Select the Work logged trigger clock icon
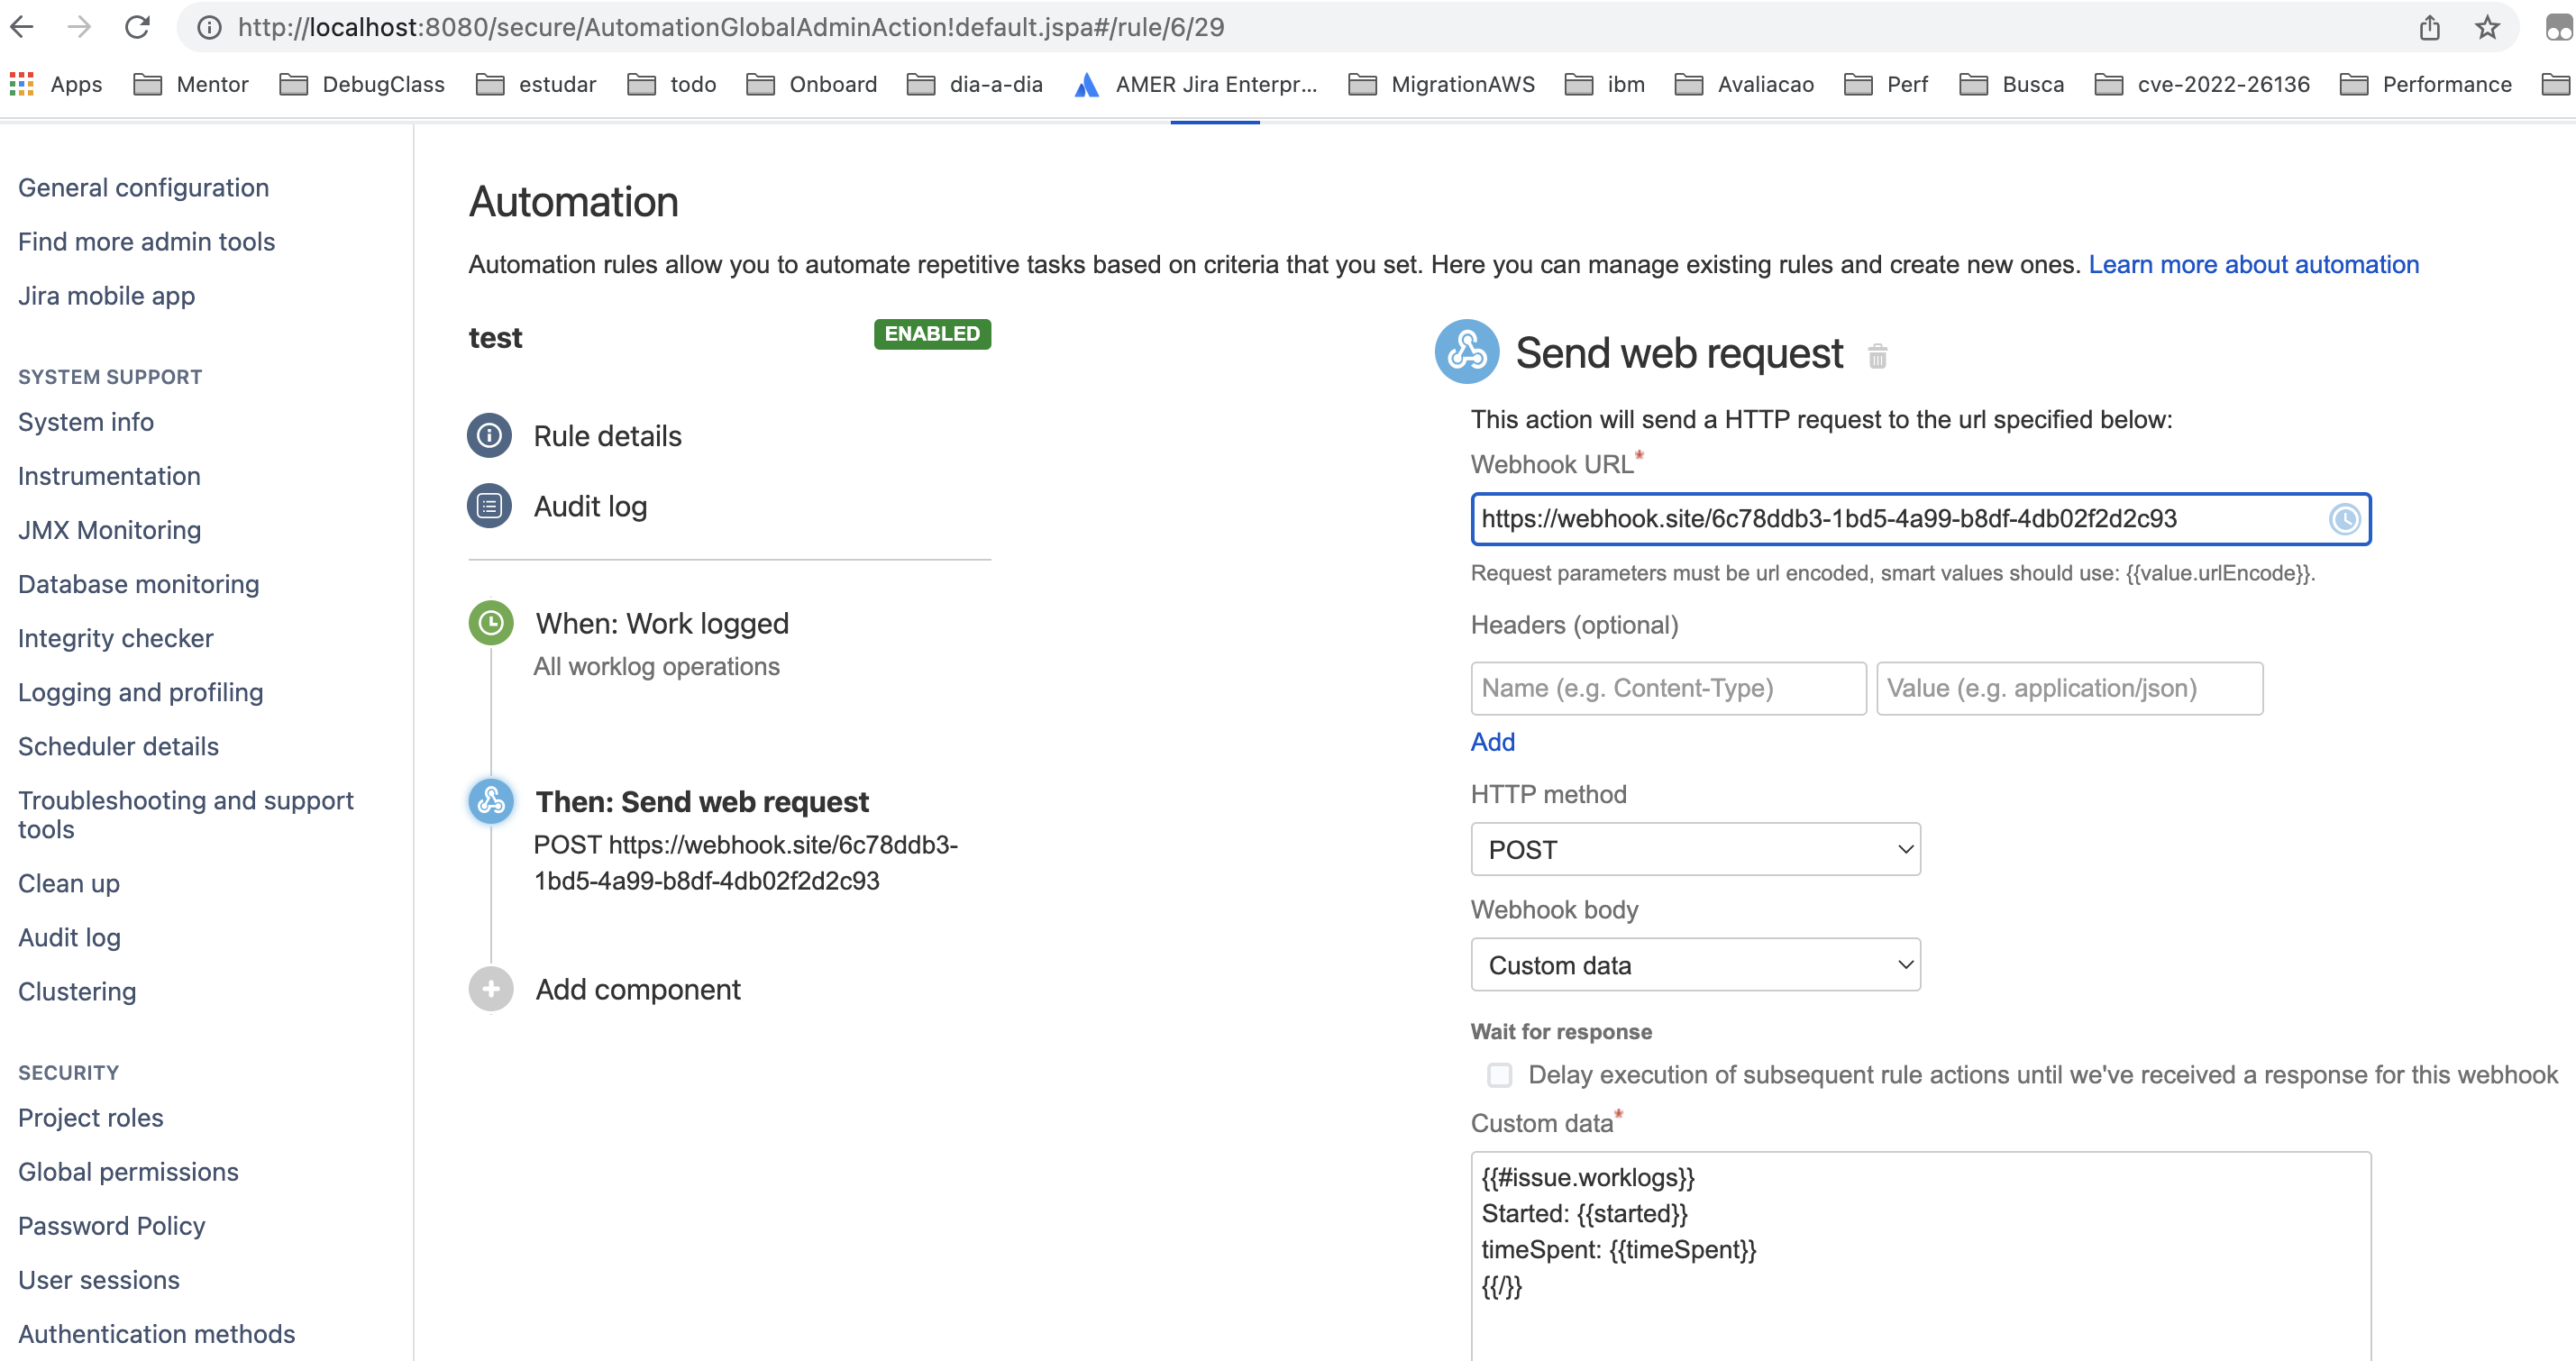The height and width of the screenshot is (1361, 2576). point(491,623)
